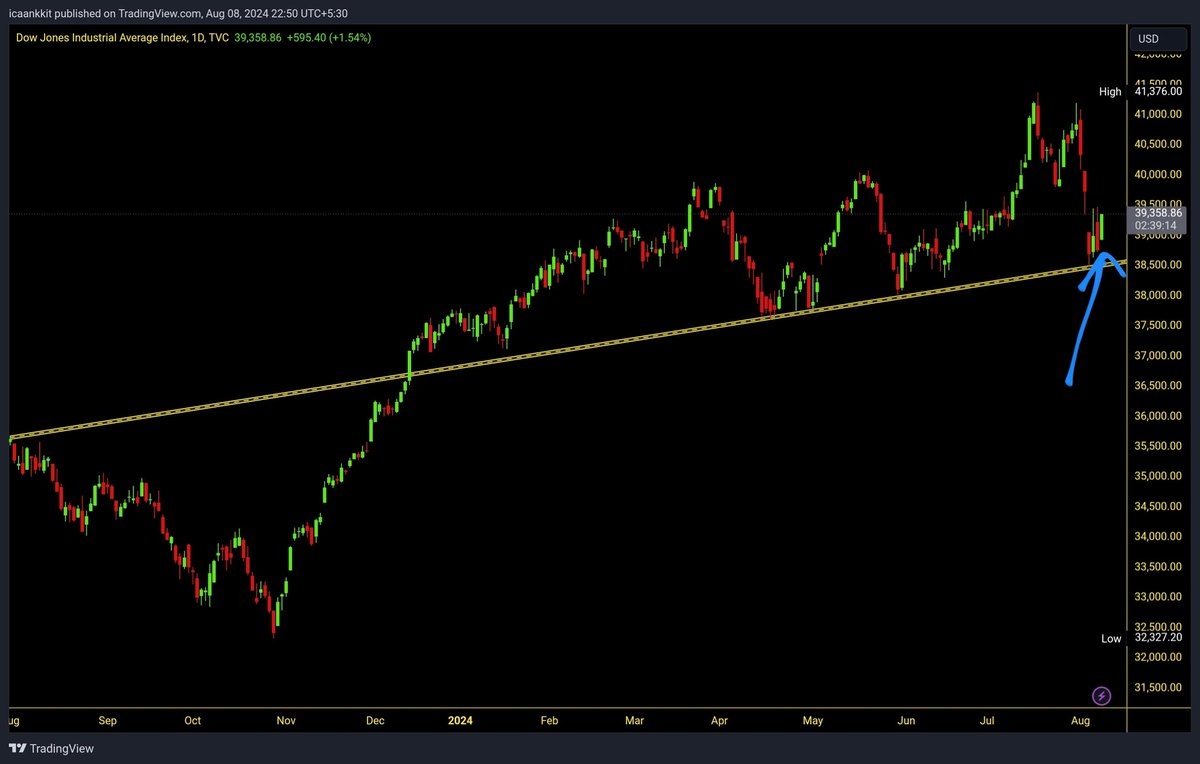Click the Nov label on time axis
1200x764 pixels.
[x=286, y=720]
